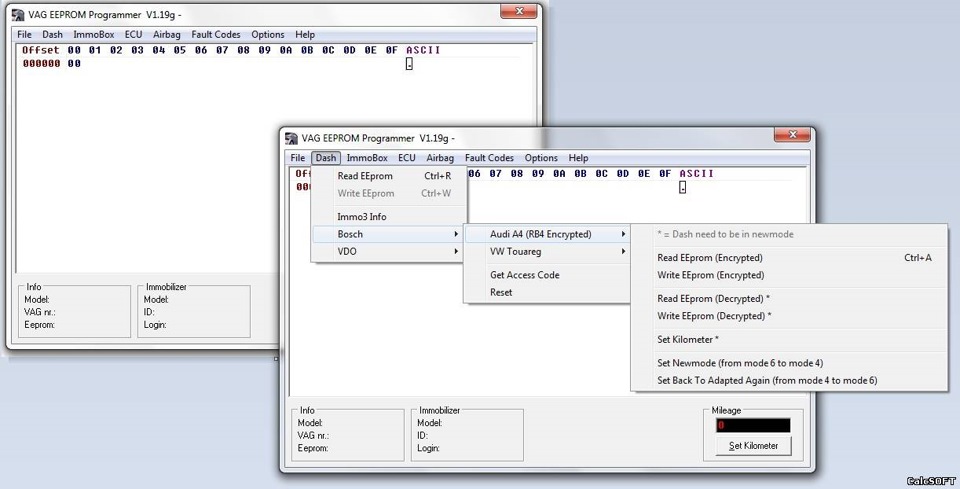Click ASCII cursor cell in back window
The height and width of the screenshot is (489, 960).
tap(409, 64)
